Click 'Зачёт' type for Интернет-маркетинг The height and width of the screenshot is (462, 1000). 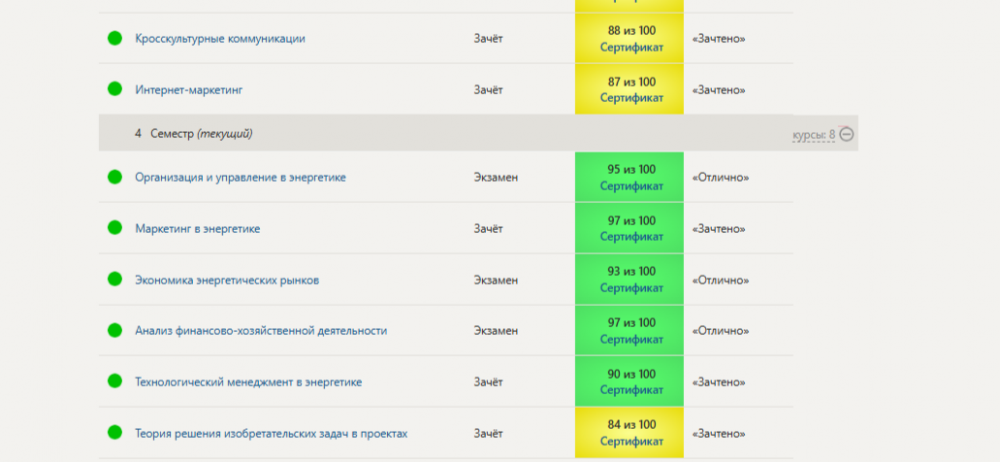click(x=488, y=89)
